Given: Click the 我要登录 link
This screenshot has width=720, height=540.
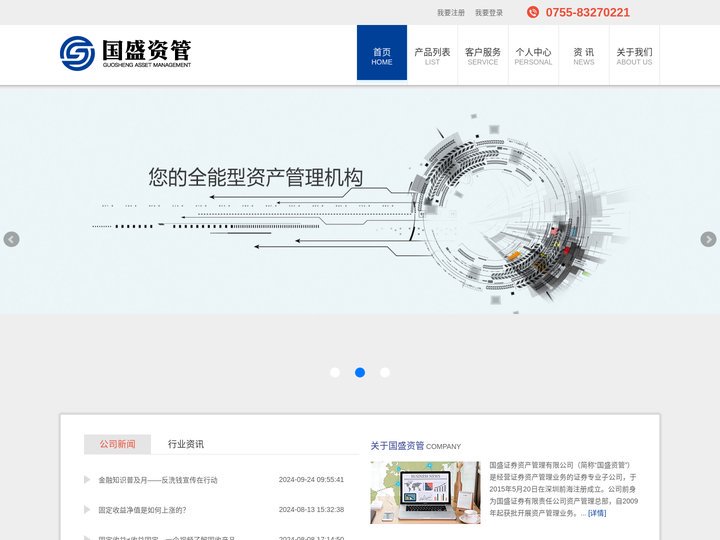Looking at the screenshot, I should click(489, 13).
